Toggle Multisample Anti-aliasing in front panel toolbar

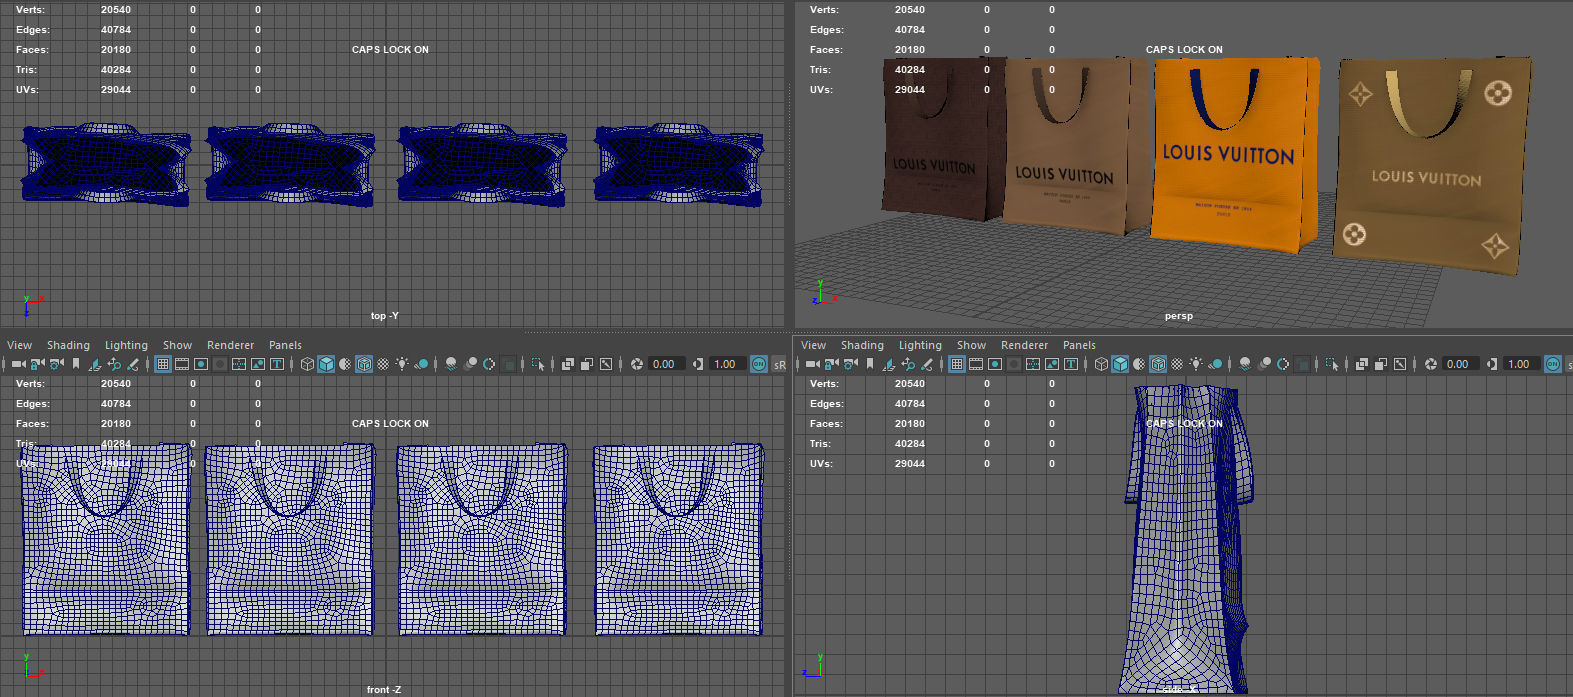click(x=489, y=364)
